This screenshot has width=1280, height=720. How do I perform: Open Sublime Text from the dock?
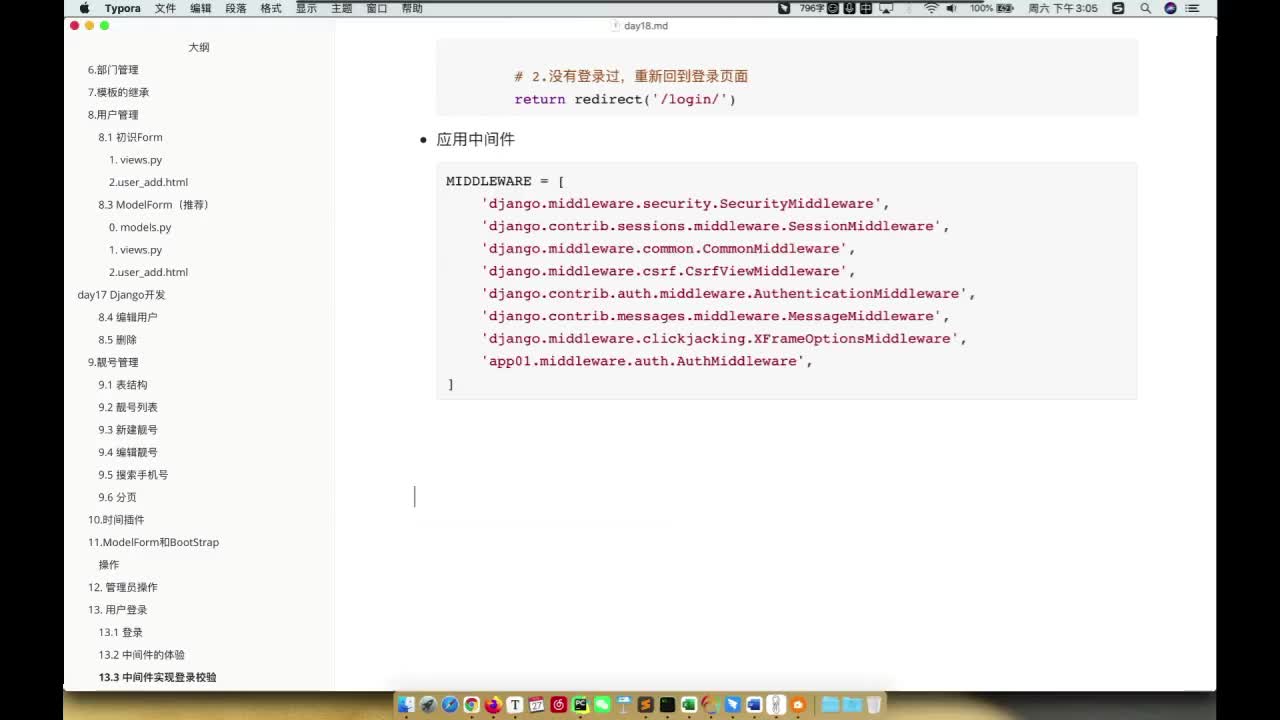tap(646, 705)
